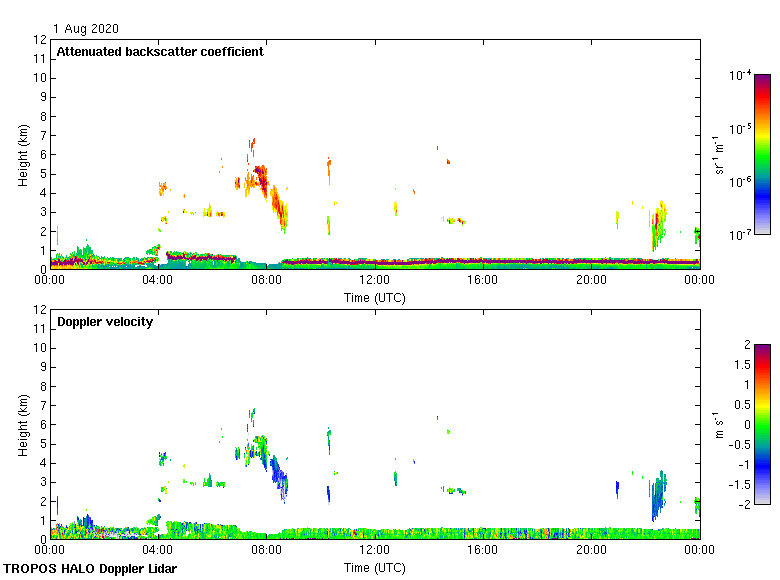This screenshot has height=580, width=780.
Task: Select the "Attenuated backscatter coefficient" plot title
Action: pos(160,52)
